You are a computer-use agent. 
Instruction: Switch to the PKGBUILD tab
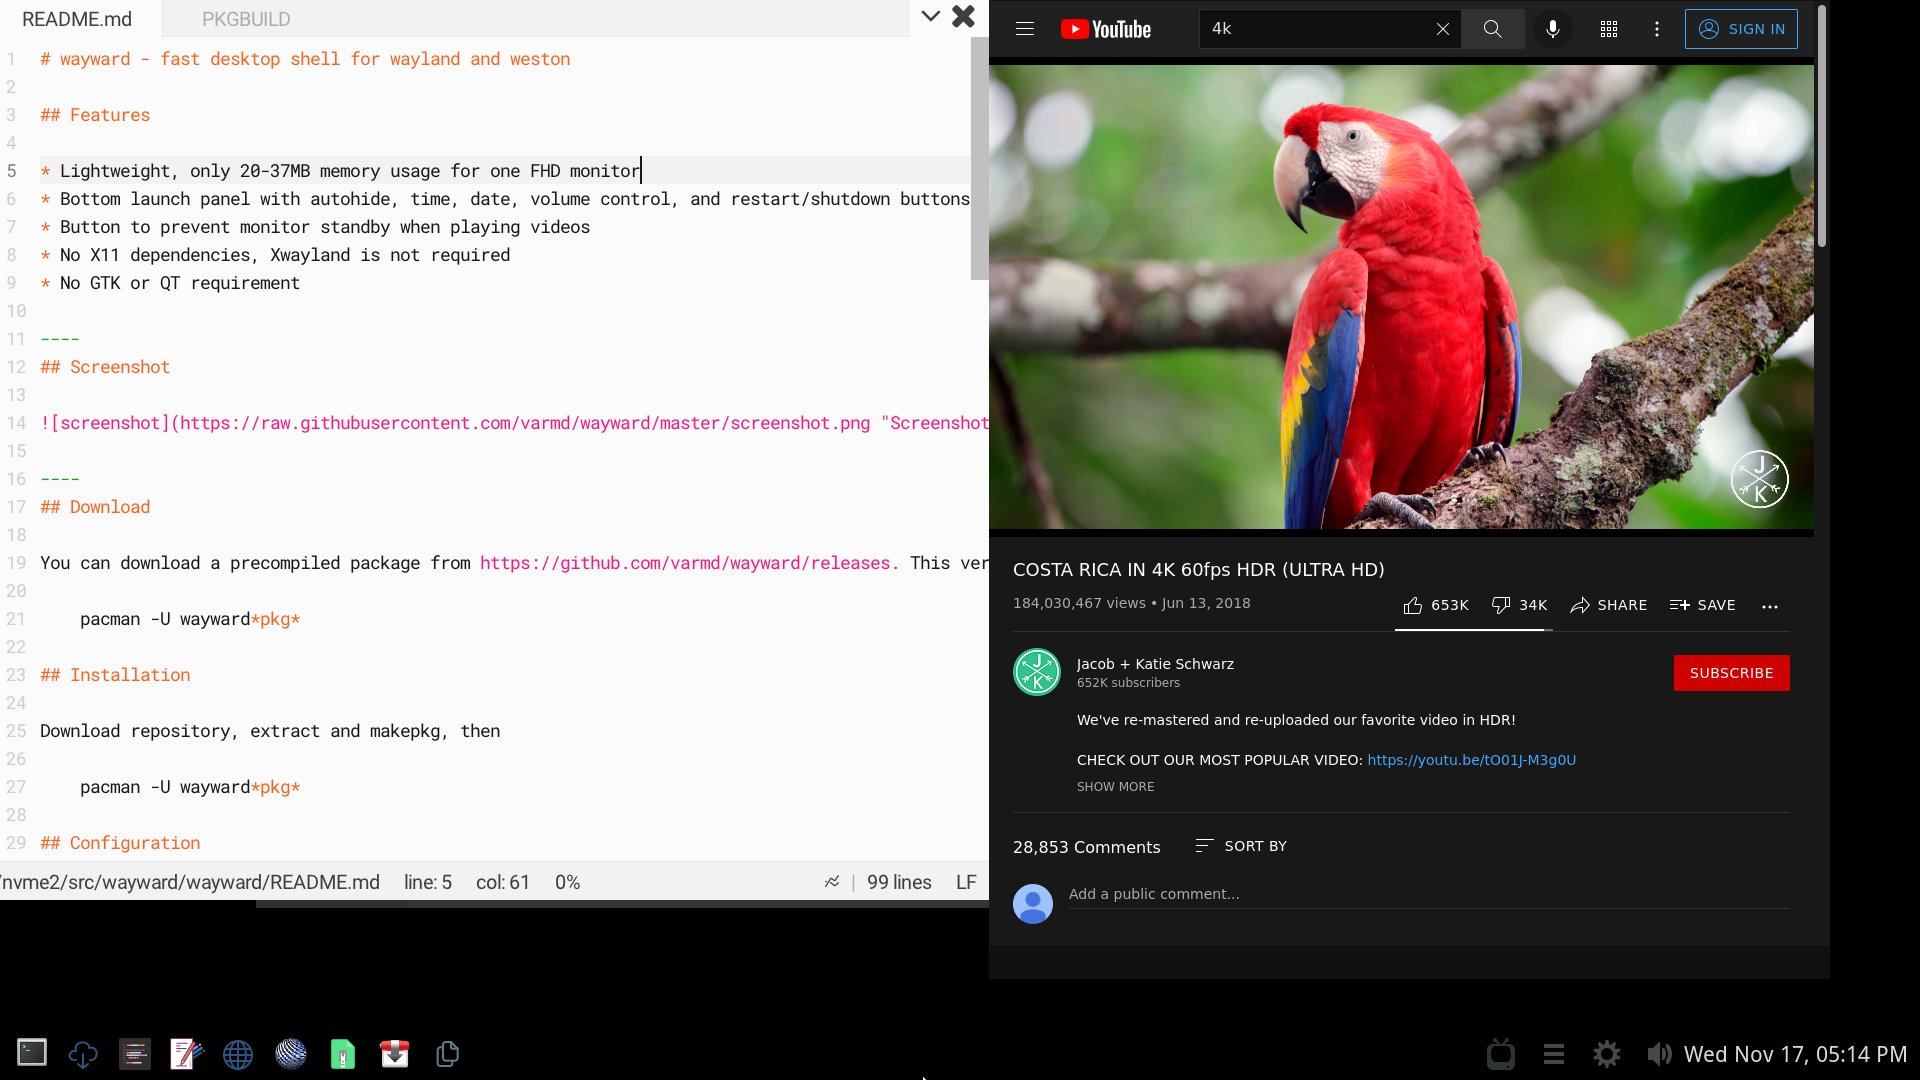(x=246, y=19)
